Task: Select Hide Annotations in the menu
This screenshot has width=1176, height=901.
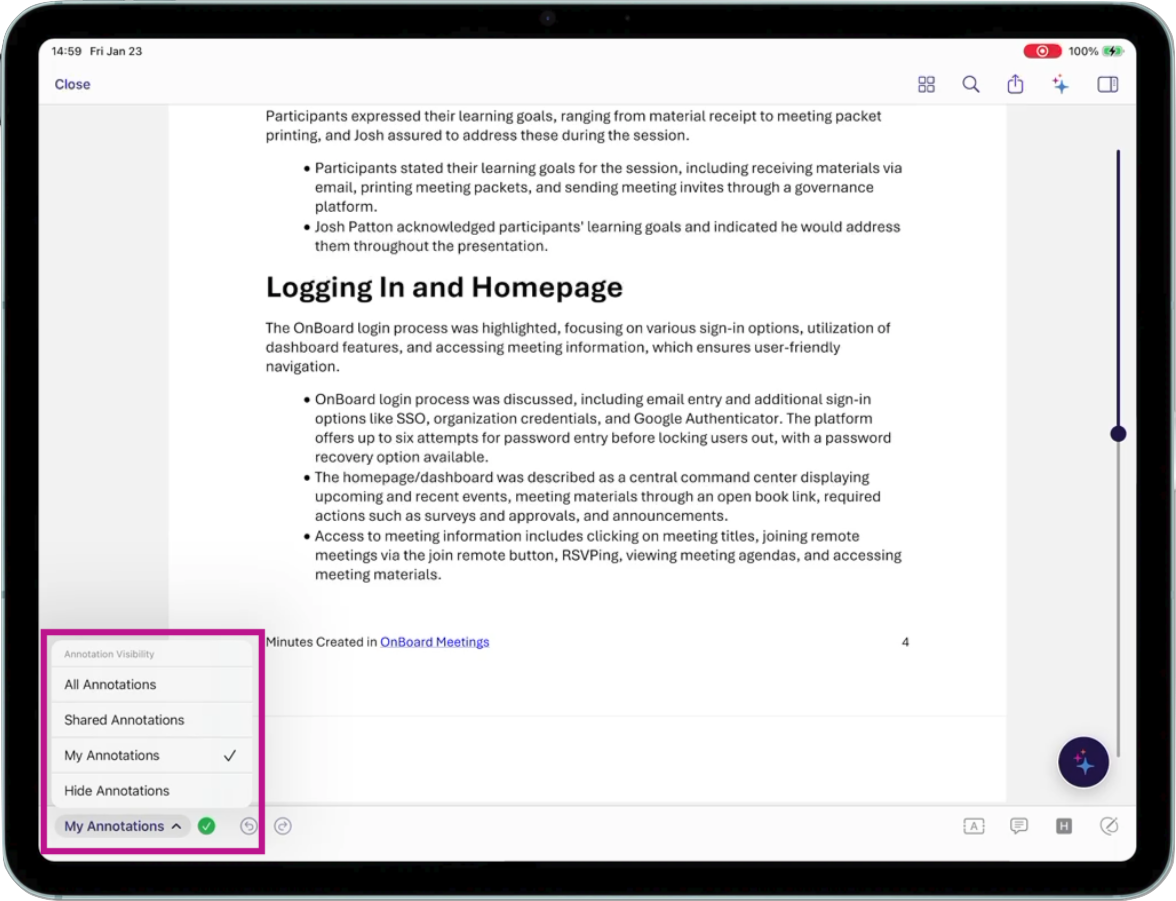Action: coord(117,791)
